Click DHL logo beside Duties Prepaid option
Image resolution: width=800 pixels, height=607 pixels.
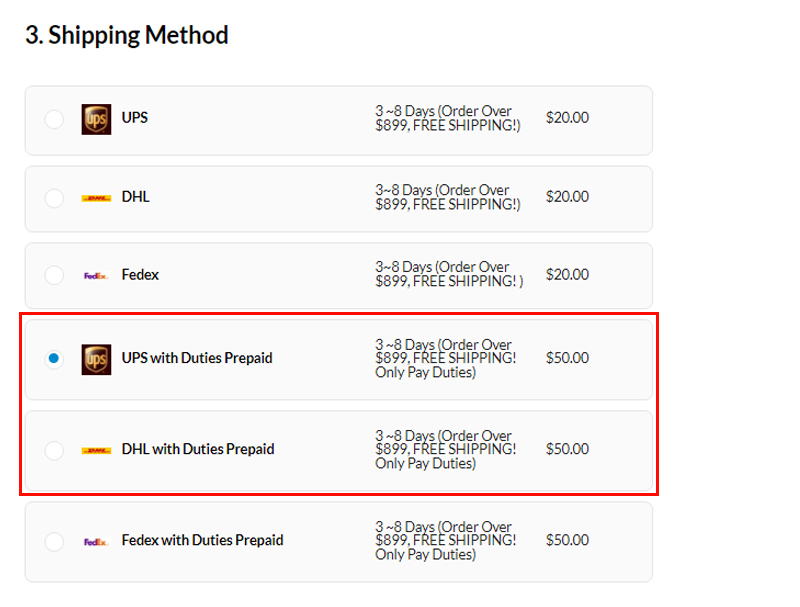pos(96,450)
